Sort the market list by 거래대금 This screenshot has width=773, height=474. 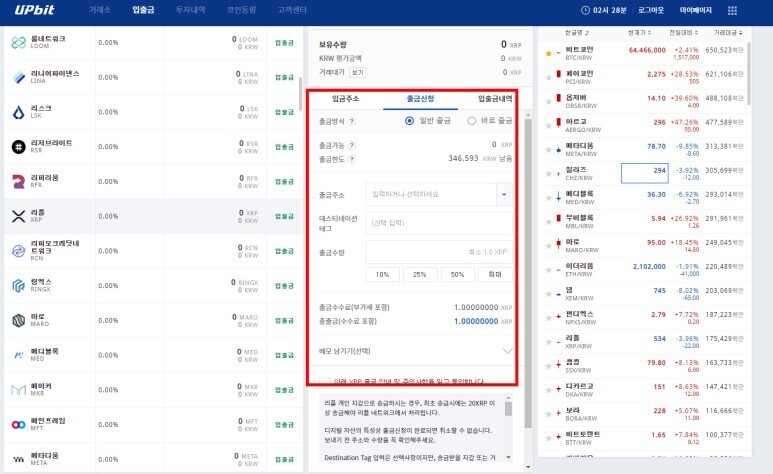coord(728,33)
